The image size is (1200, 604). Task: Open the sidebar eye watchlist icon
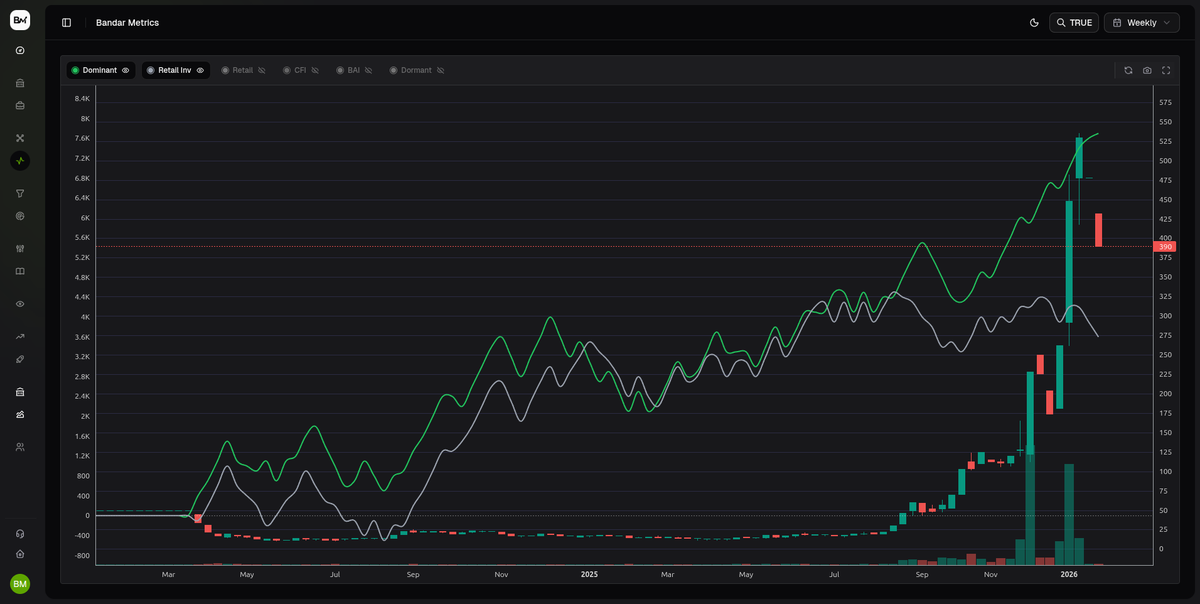click(x=20, y=304)
